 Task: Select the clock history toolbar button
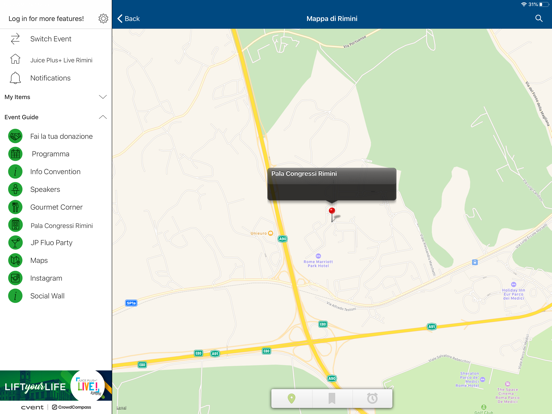(x=372, y=399)
